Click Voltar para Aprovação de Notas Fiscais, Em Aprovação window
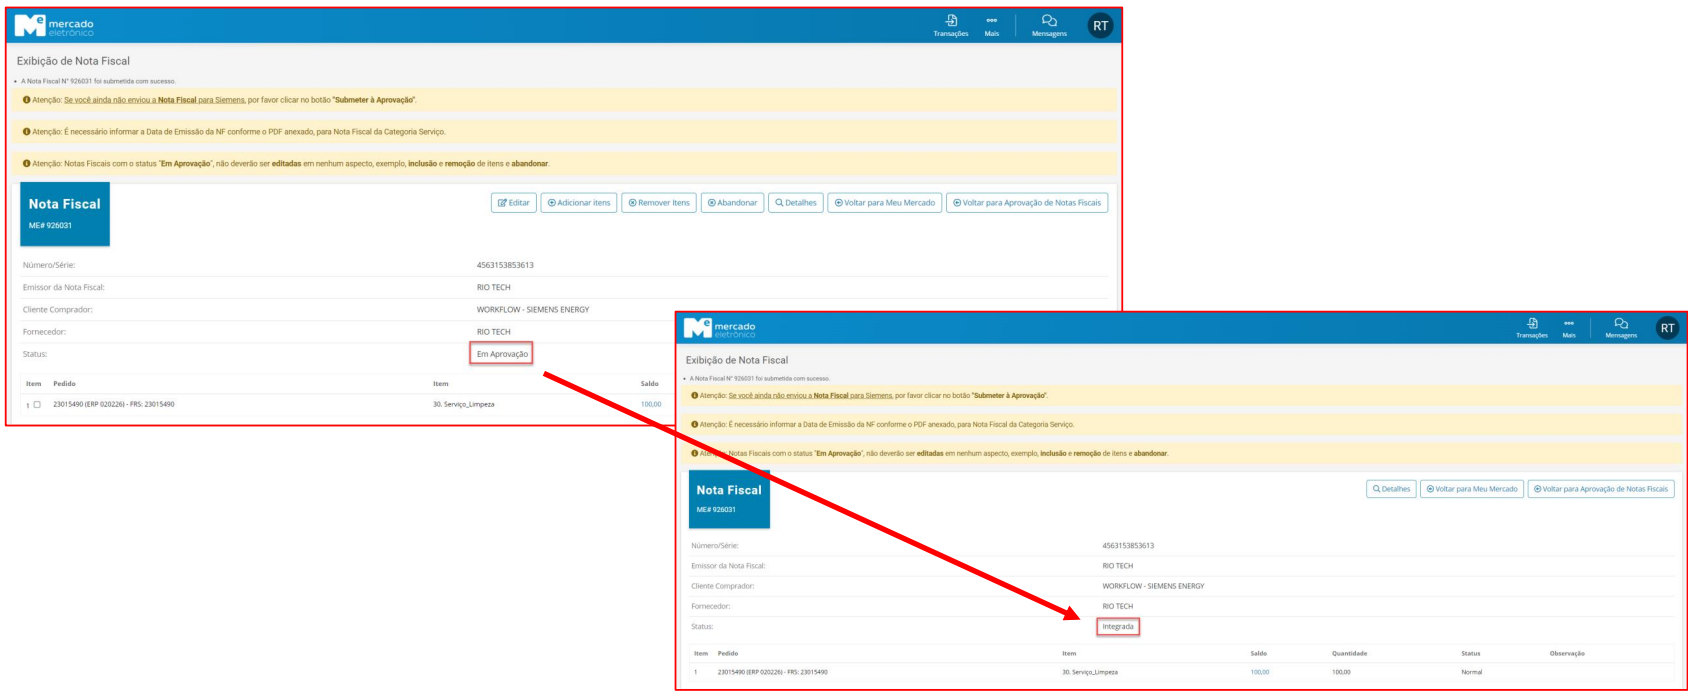The width and height of the screenshot is (1693, 696). coord(1027,203)
